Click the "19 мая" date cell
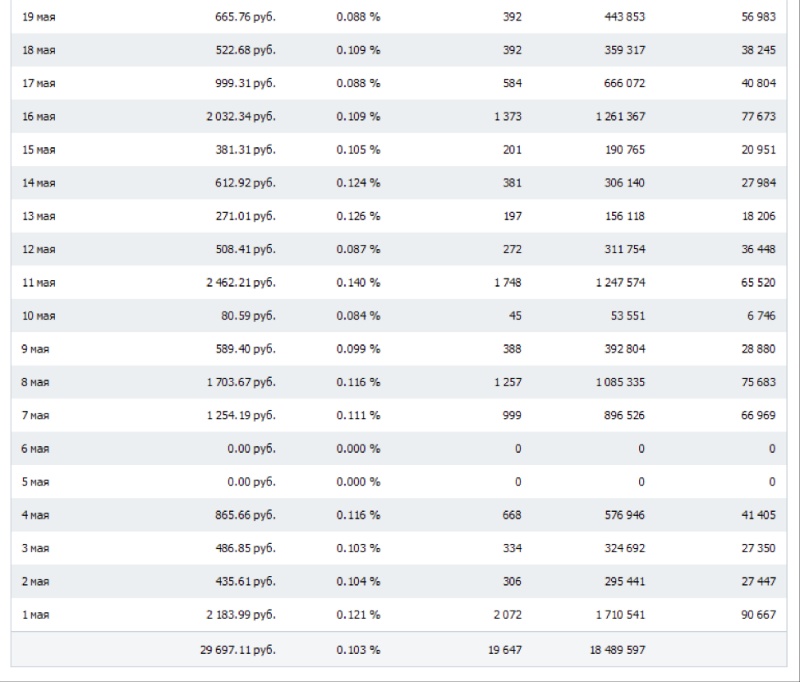The height and width of the screenshot is (682, 800). point(39,17)
